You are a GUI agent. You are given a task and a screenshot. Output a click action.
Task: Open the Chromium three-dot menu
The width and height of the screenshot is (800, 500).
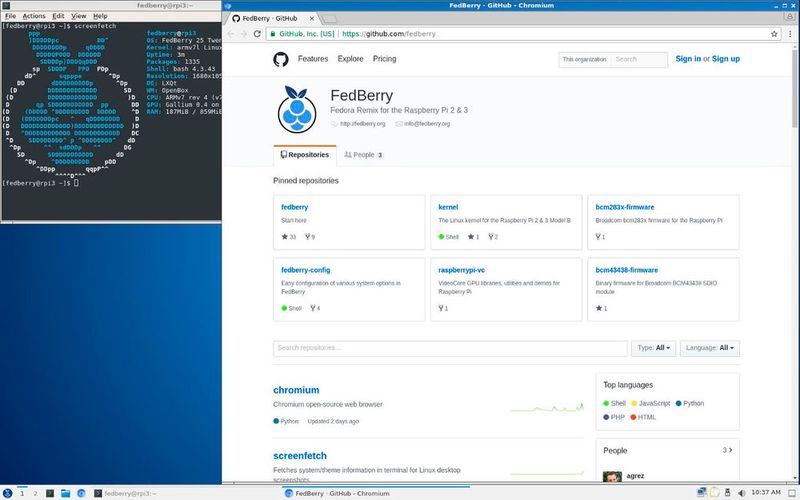790,34
